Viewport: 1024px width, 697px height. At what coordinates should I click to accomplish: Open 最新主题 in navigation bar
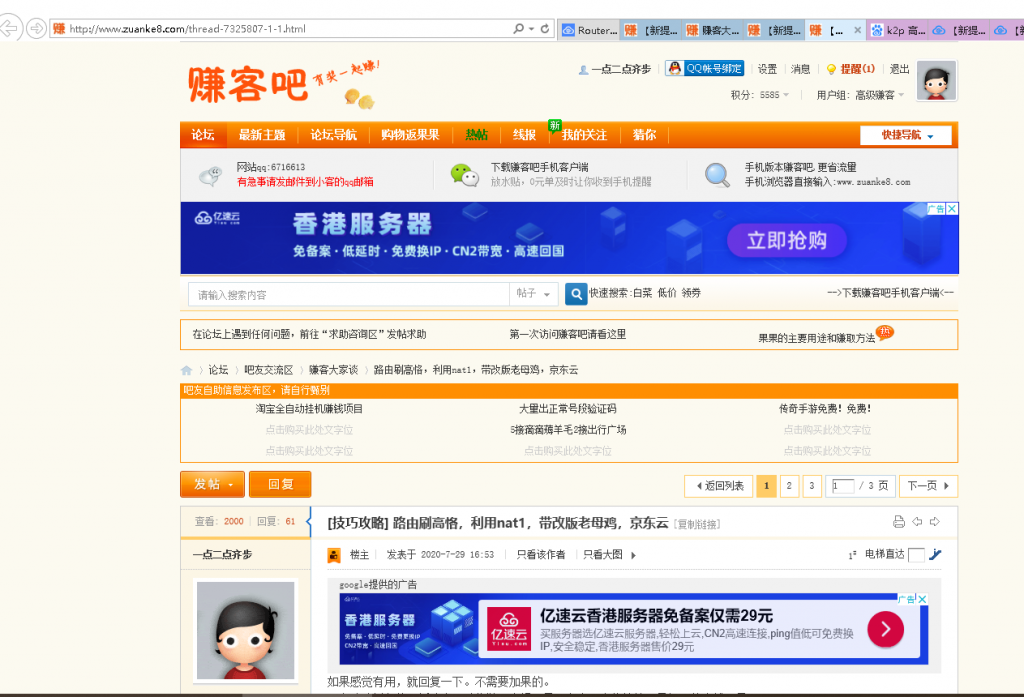(262, 135)
